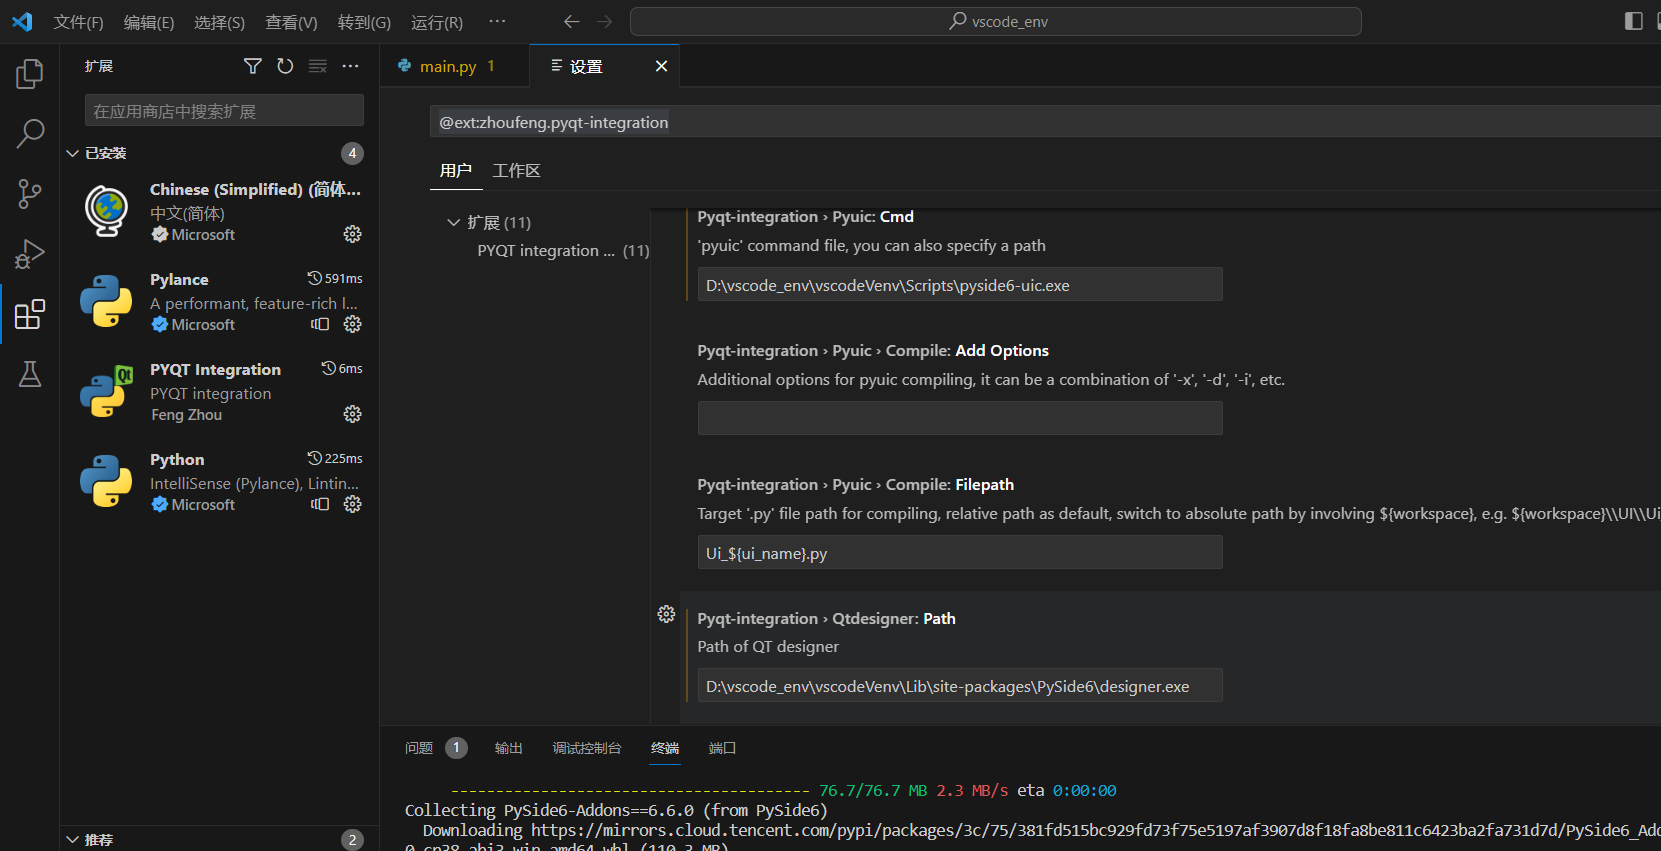Open the 文件(F) menu
The width and height of the screenshot is (1661, 851).
click(x=78, y=22)
